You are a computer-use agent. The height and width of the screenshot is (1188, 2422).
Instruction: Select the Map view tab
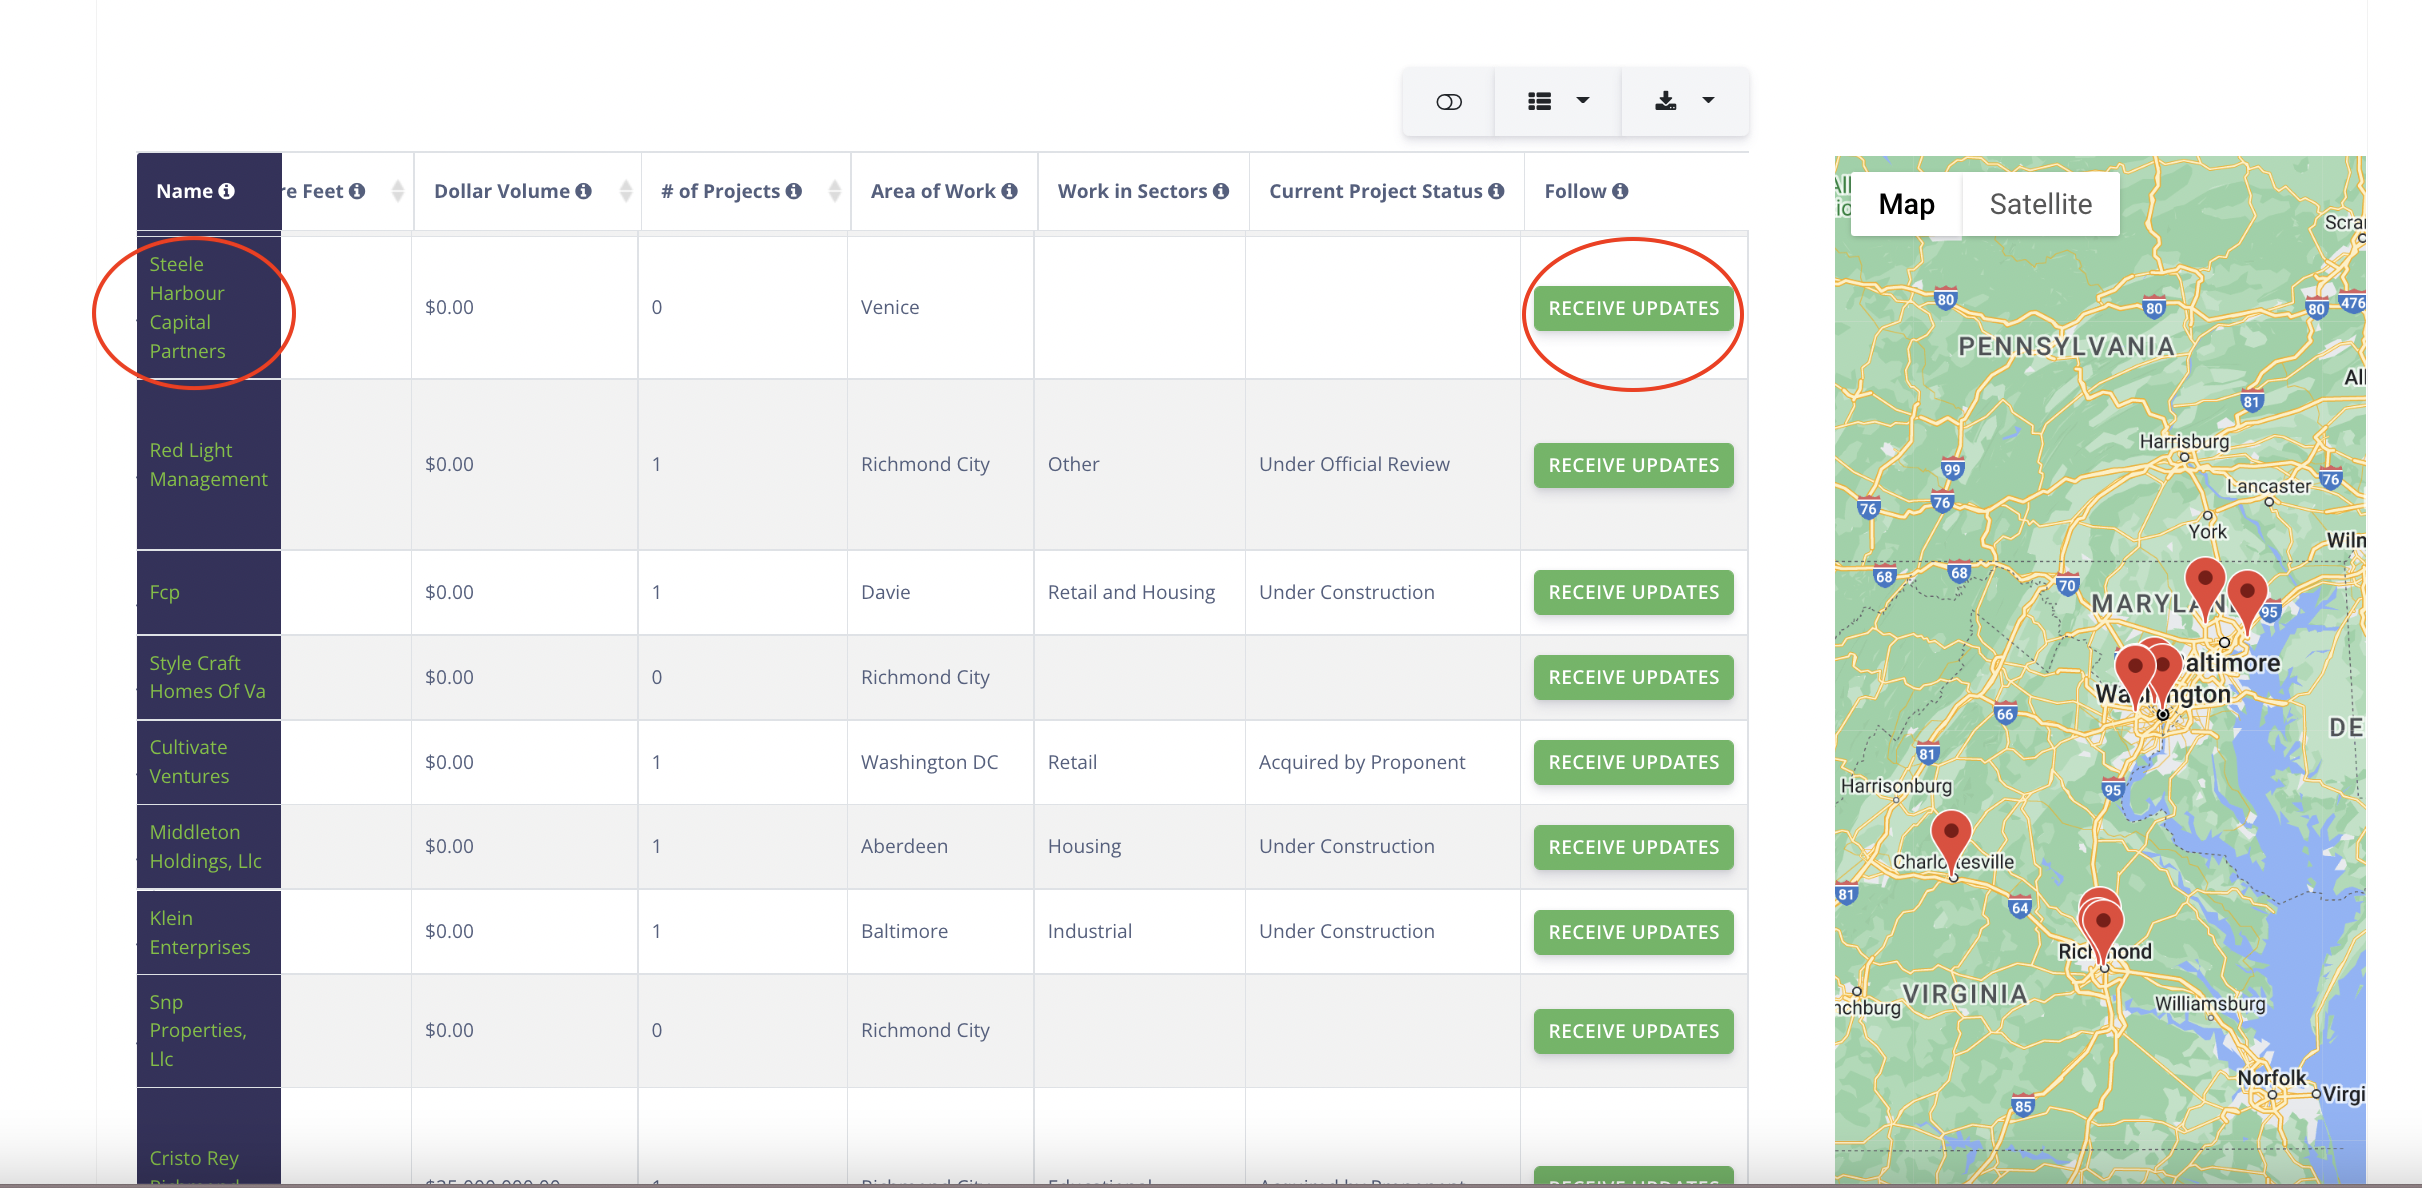(1907, 204)
